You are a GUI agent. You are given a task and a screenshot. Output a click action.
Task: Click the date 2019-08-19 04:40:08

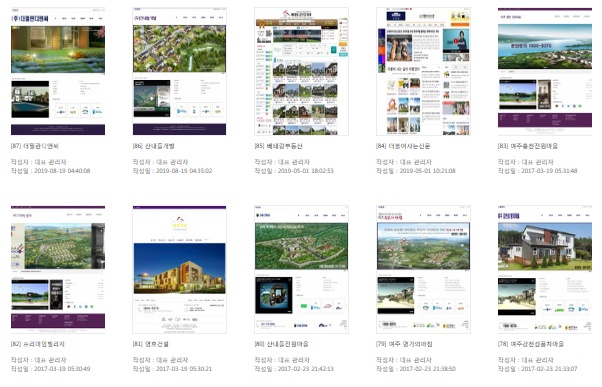(62, 171)
